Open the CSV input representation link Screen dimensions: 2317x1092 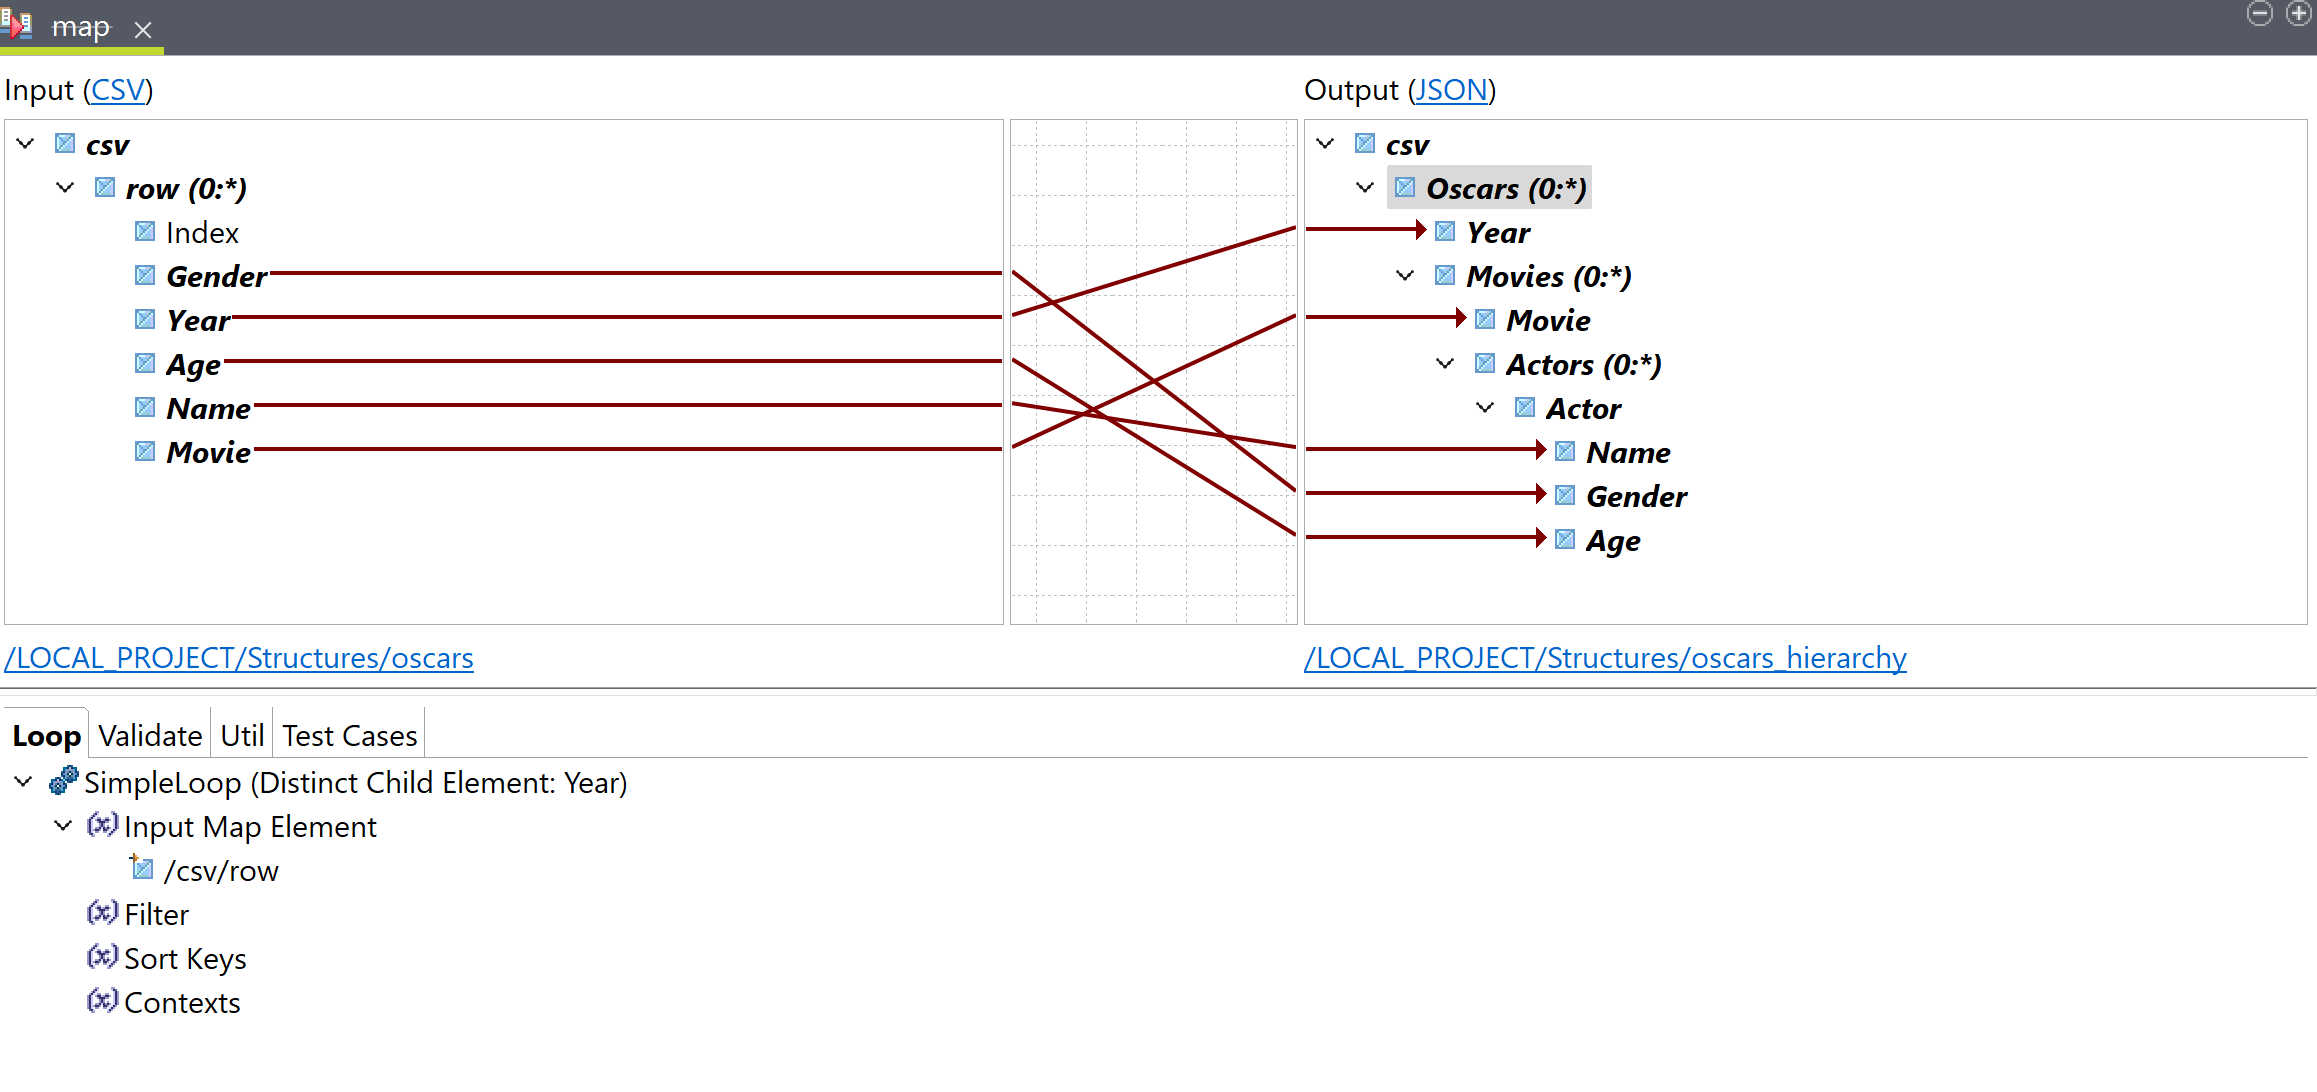click(118, 90)
